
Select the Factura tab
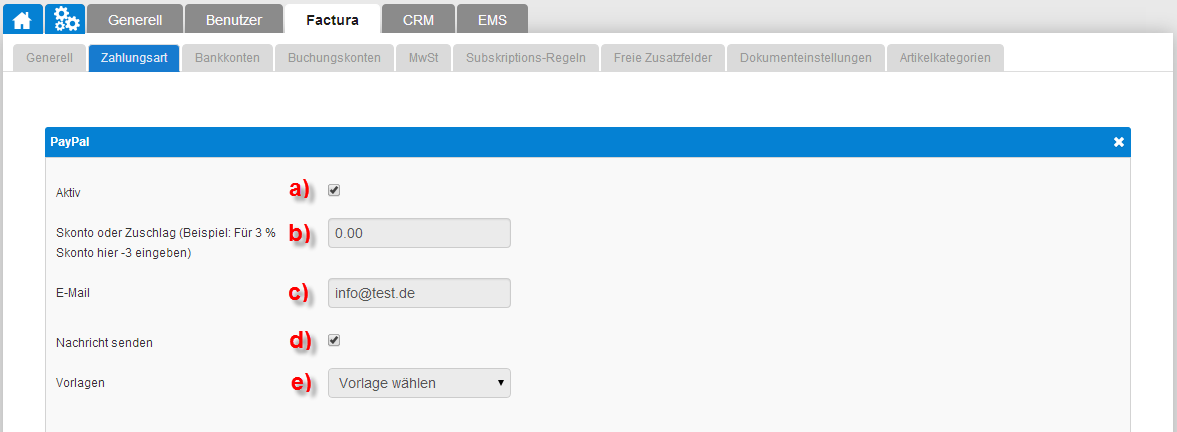(x=333, y=20)
